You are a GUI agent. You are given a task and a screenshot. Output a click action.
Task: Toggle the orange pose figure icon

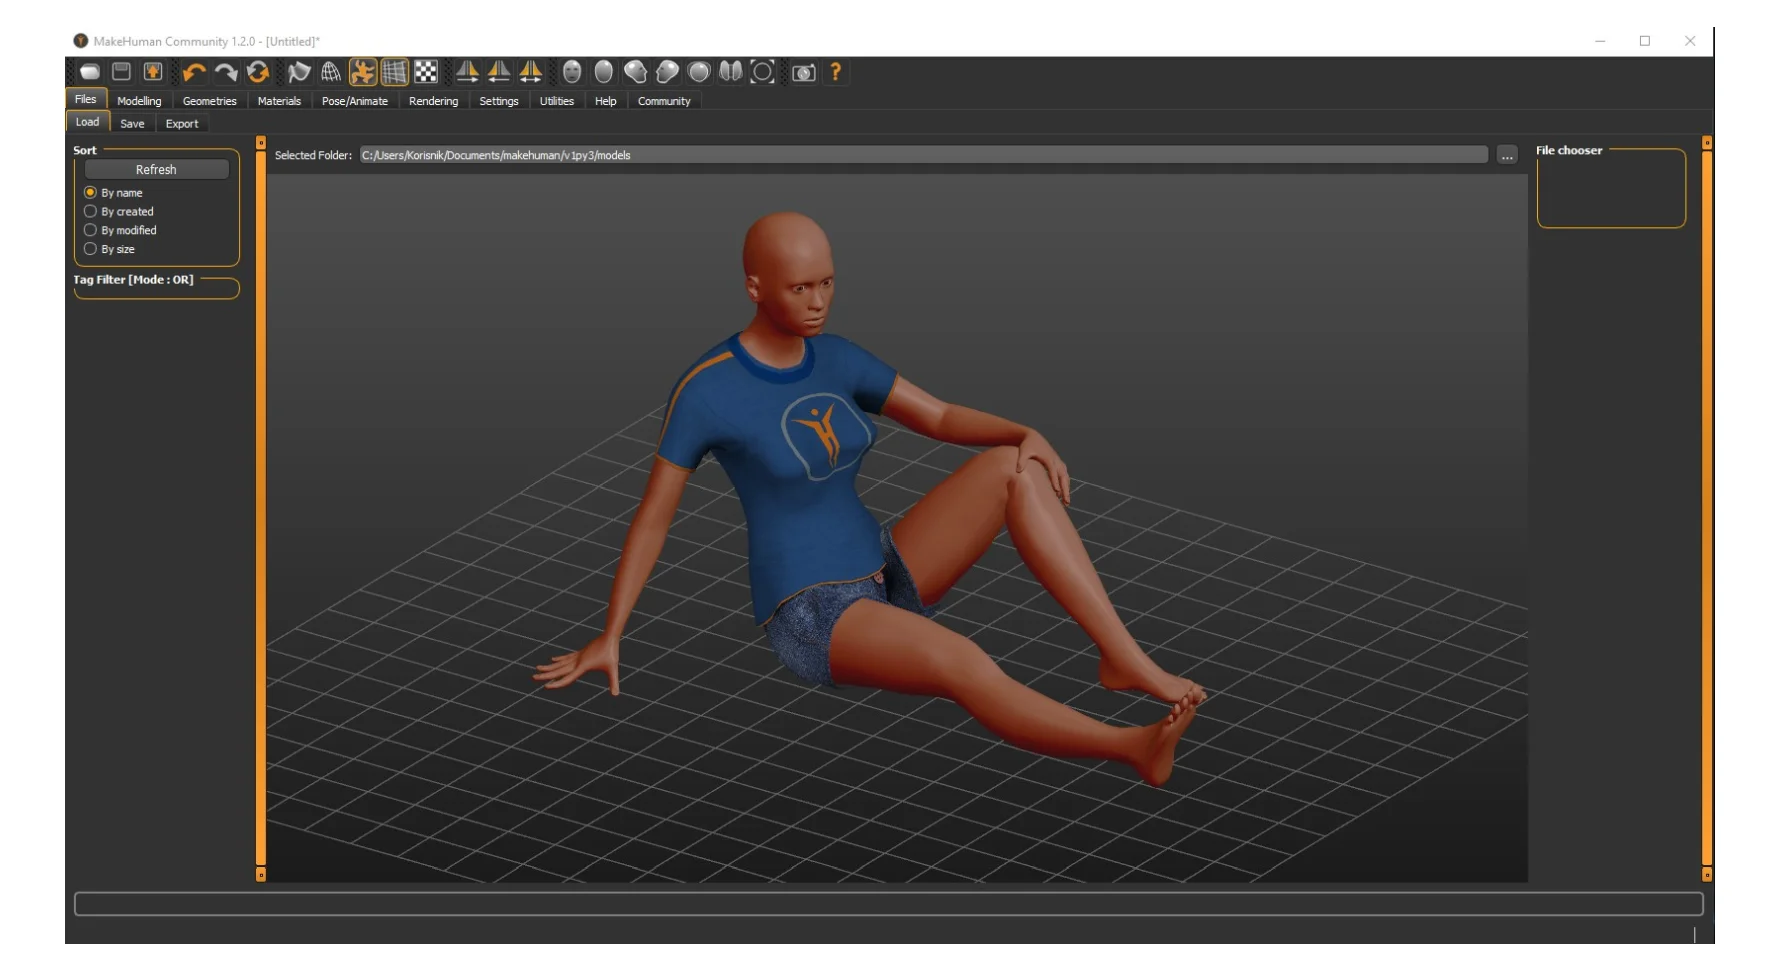click(362, 72)
